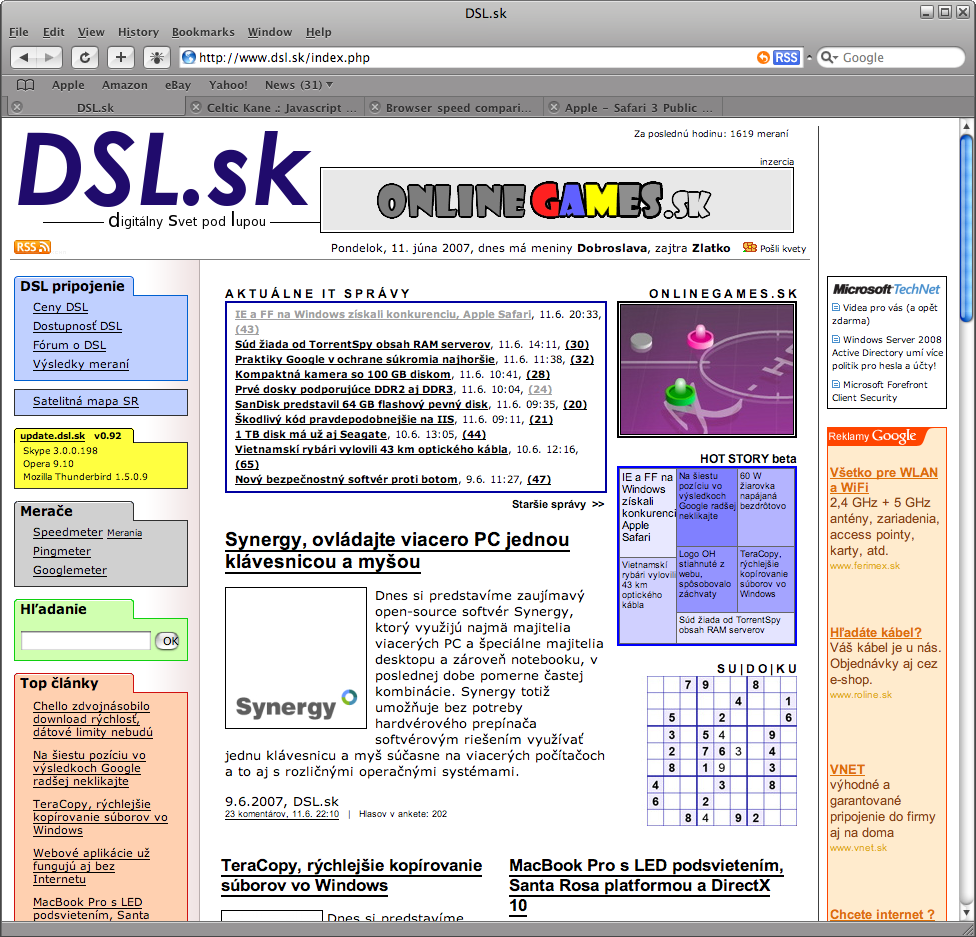Reload the page with the refresh button

coord(85,57)
